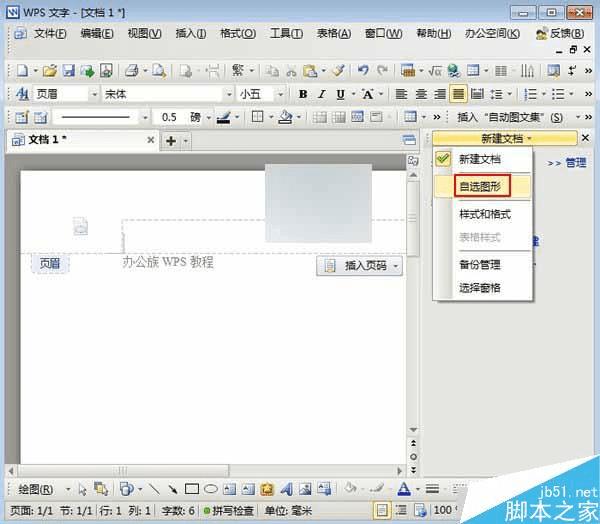This screenshot has height=524, width=600.
Task: Open the 插入(I) menu
Action: [191, 34]
